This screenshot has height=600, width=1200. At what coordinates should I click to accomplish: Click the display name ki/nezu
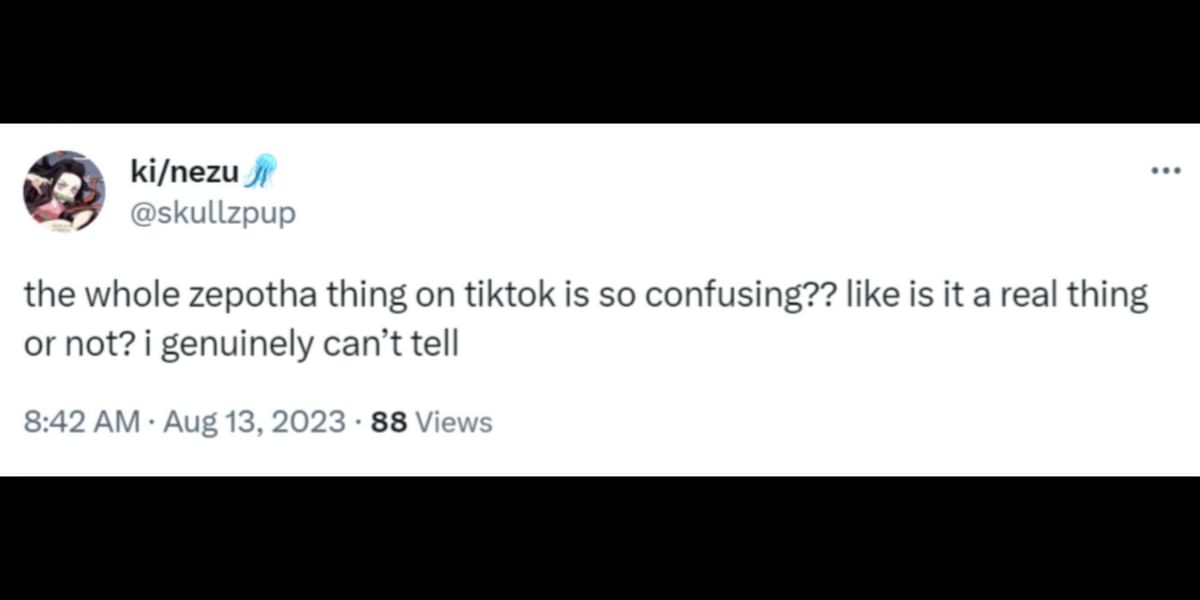click(x=185, y=170)
